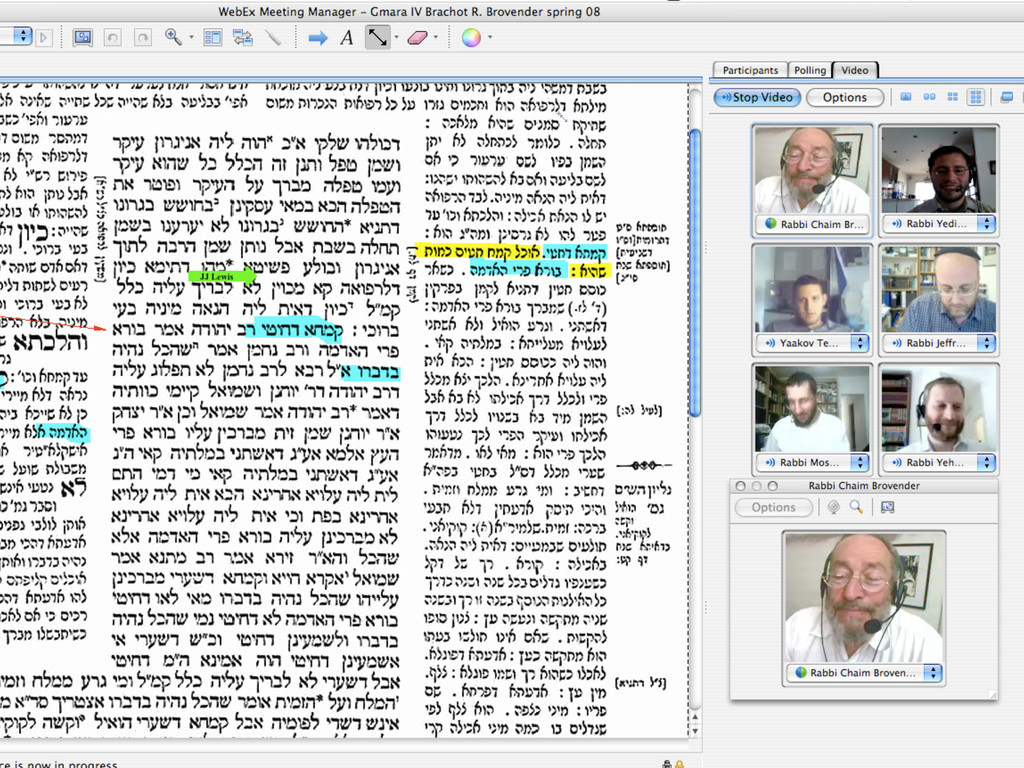Switch to four-video layout
This screenshot has height=768, width=1024.
pos(953,97)
